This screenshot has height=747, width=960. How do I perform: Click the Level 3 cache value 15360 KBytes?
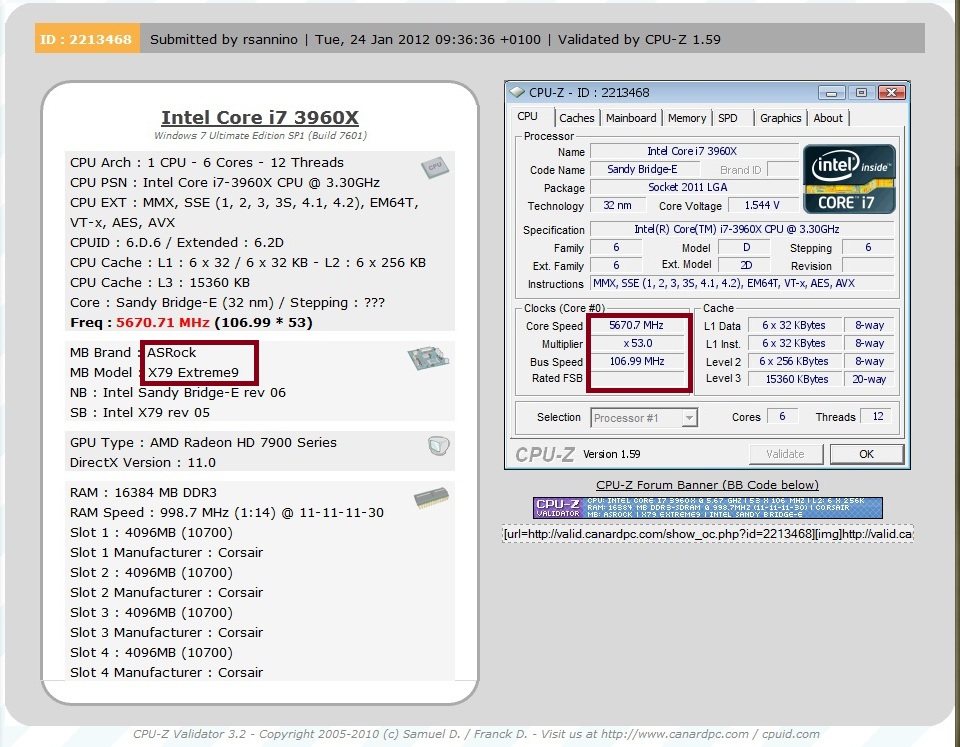pos(795,379)
